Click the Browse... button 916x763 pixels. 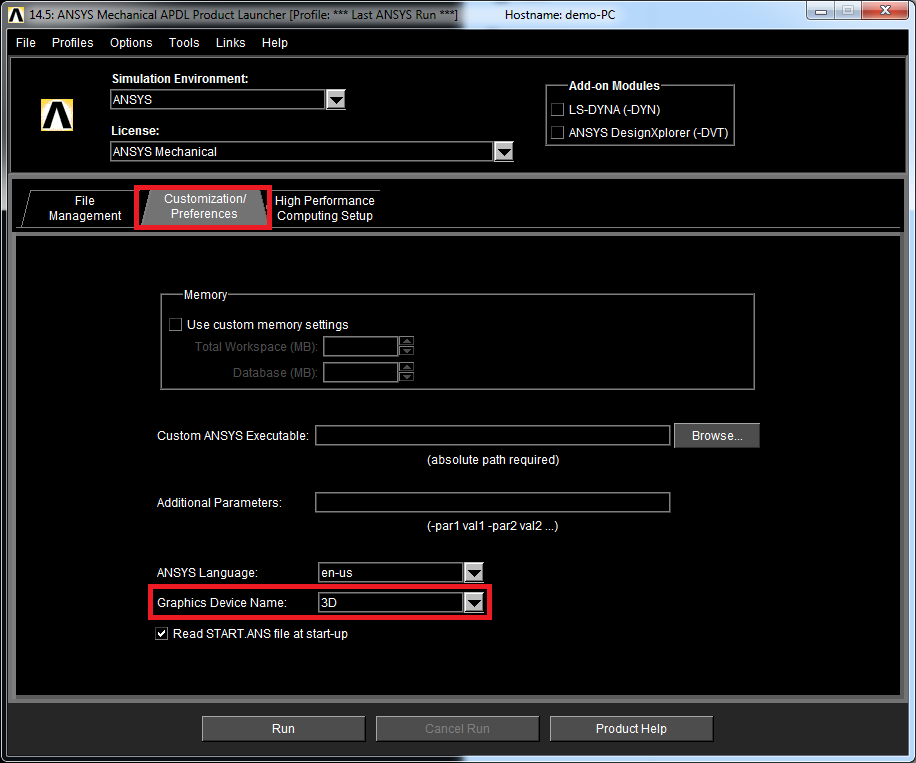pos(717,435)
